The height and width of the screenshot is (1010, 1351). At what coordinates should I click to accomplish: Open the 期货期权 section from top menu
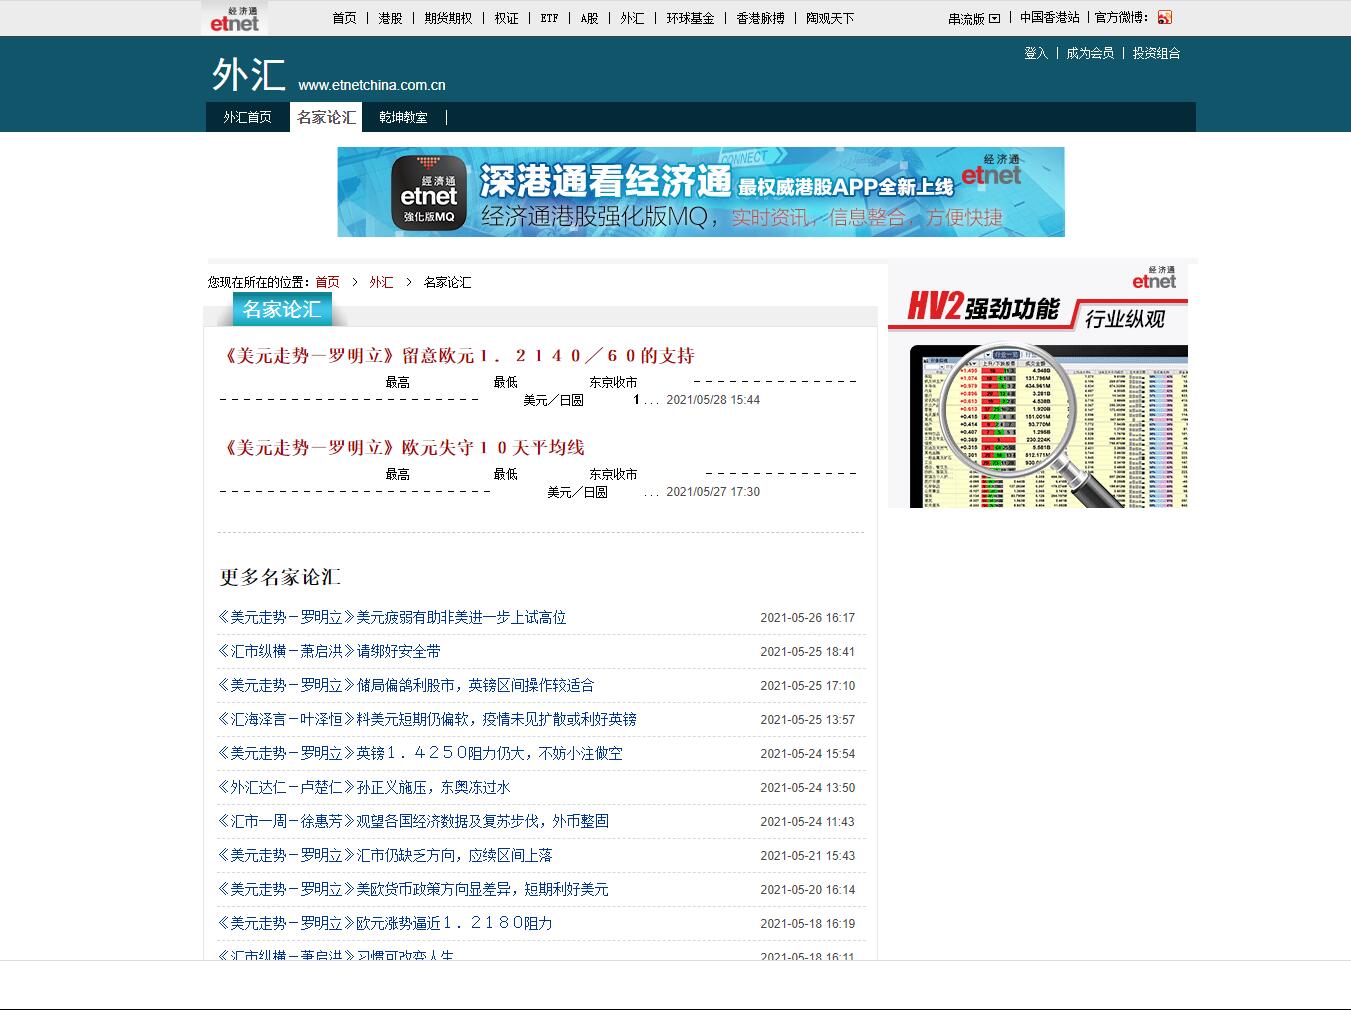(x=447, y=17)
